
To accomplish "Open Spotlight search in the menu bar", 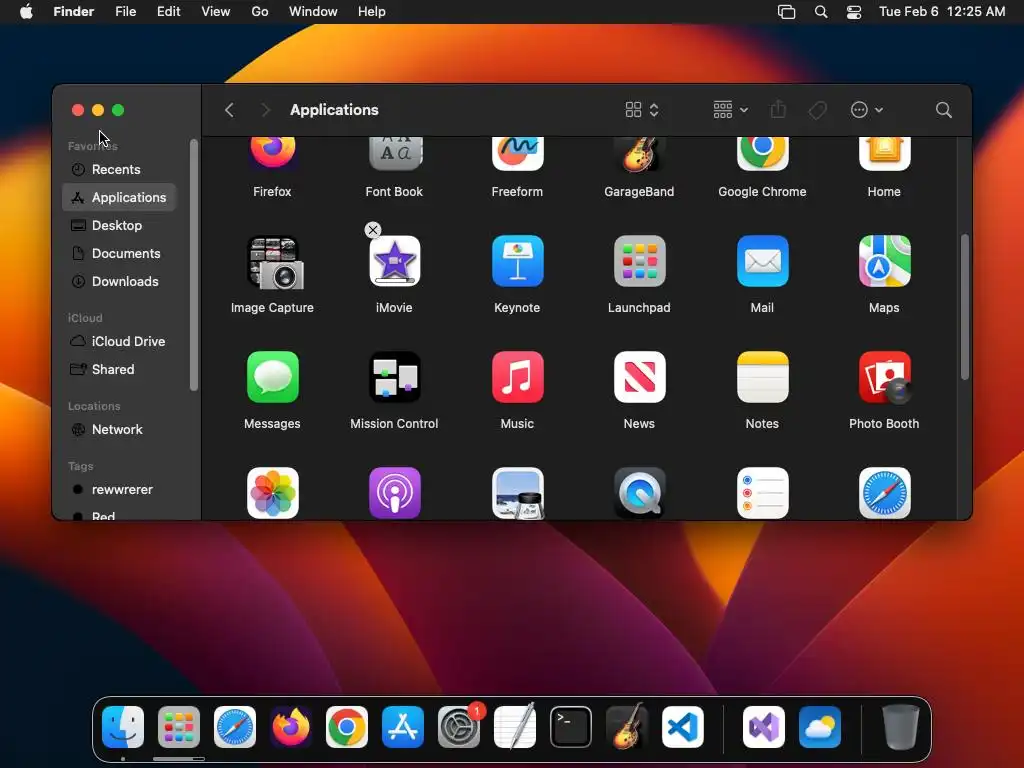I will pos(821,12).
